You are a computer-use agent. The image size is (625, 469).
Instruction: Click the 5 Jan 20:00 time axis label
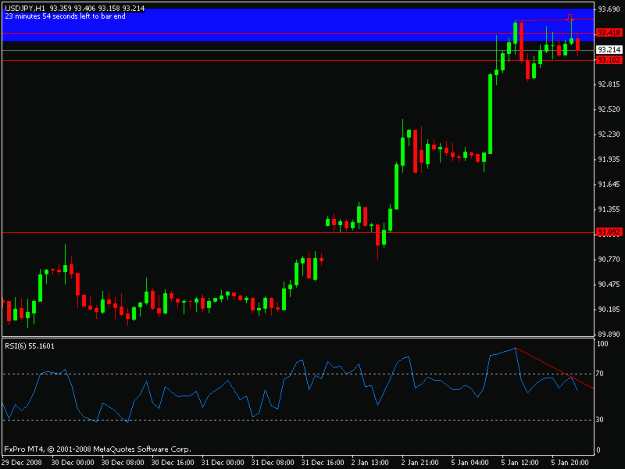[570, 463]
